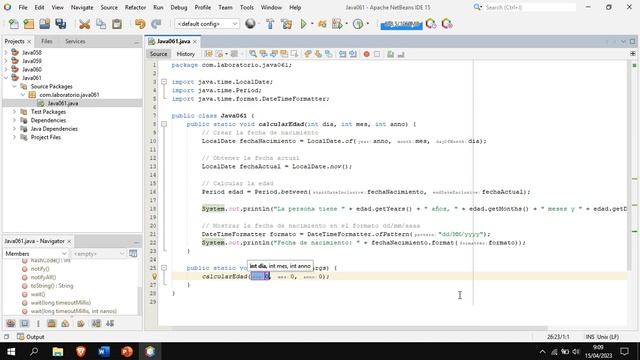
Task: Open the Output window button
Action: pos(31,337)
